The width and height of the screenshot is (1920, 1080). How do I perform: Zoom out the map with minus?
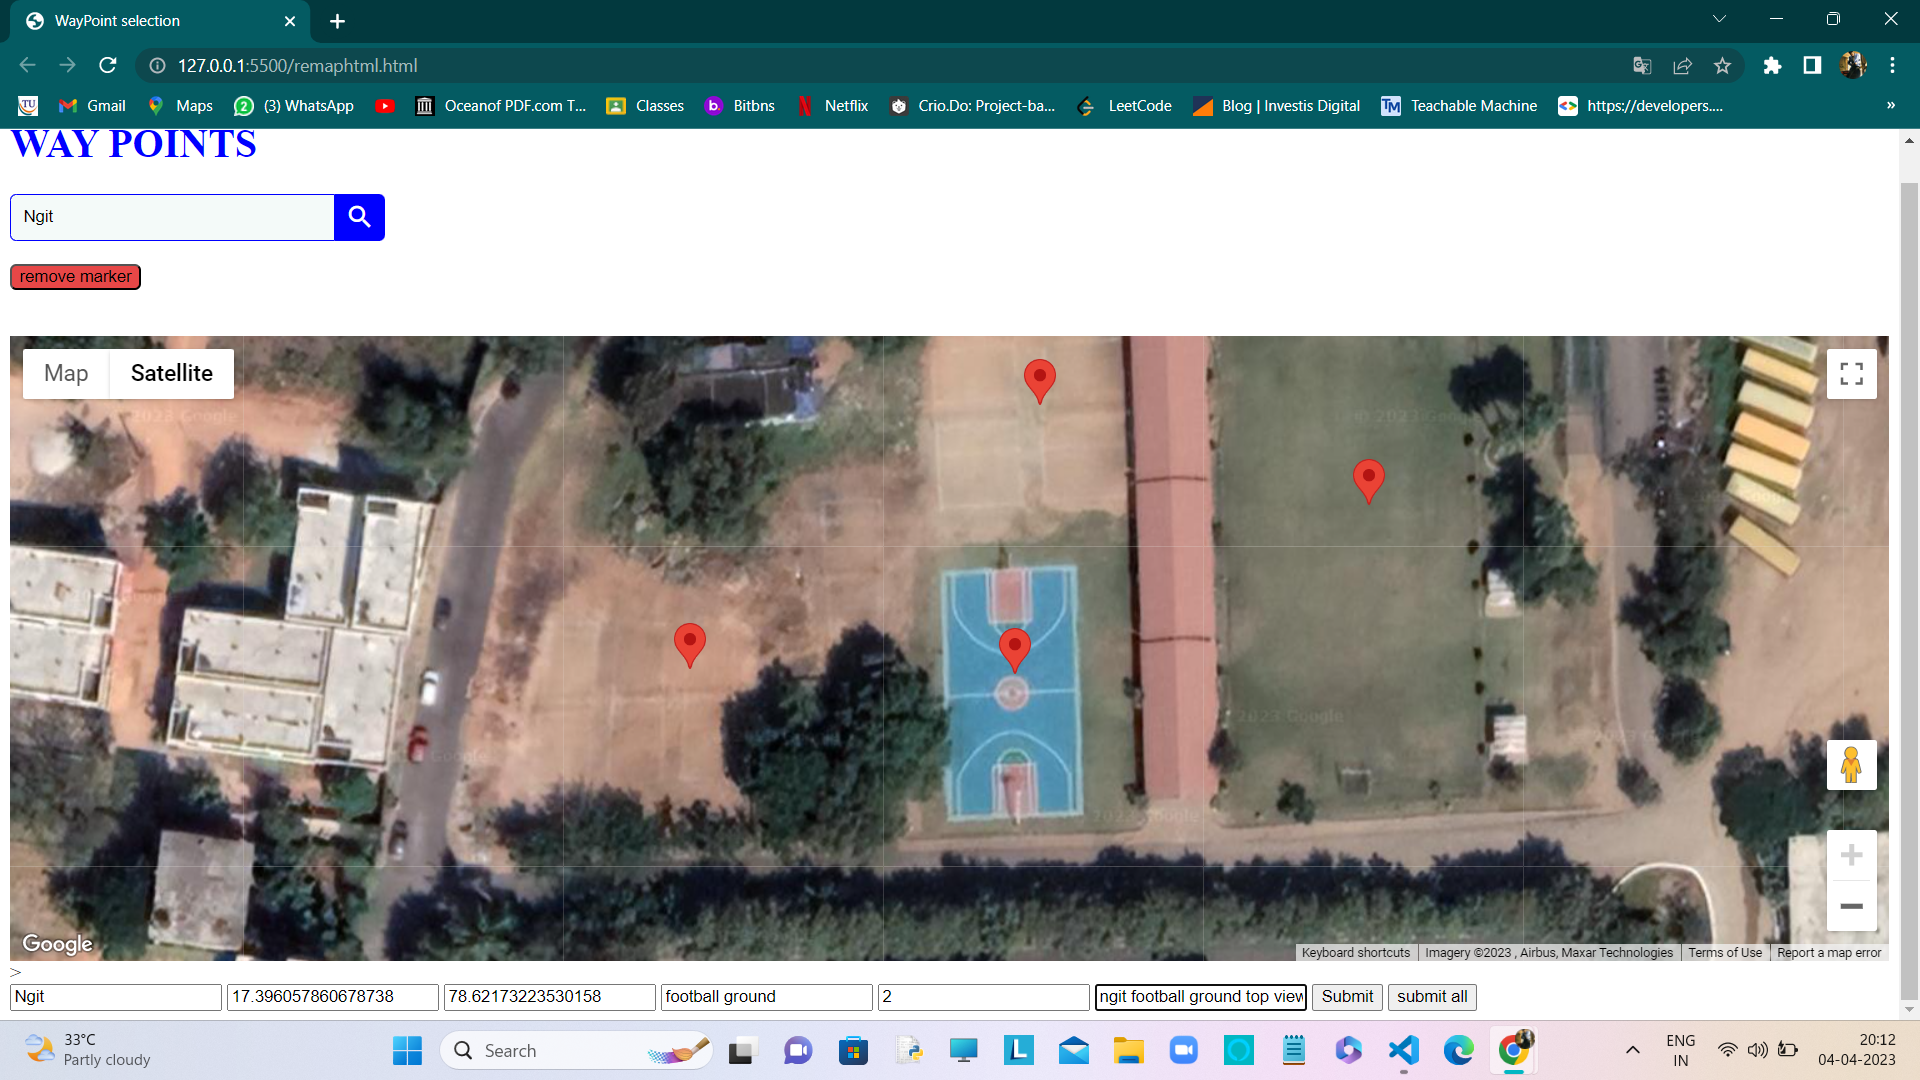tap(1851, 906)
